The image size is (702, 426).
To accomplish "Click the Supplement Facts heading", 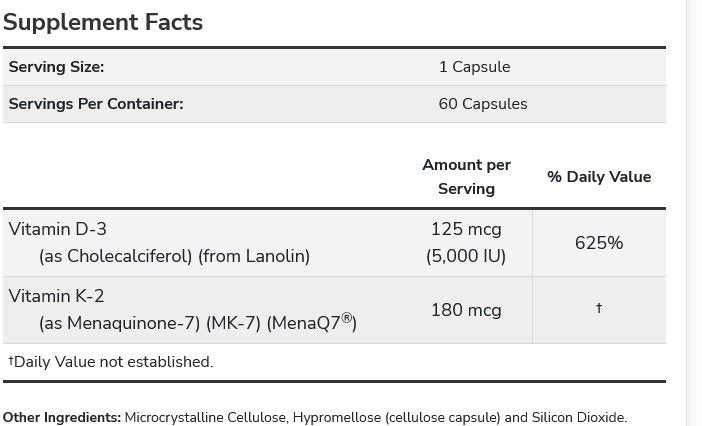I will (x=103, y=22).
